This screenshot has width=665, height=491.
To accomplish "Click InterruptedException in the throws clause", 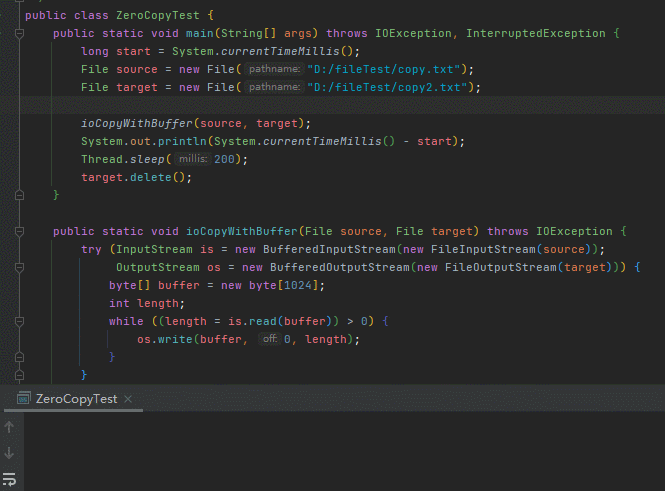I will point(536,33).
